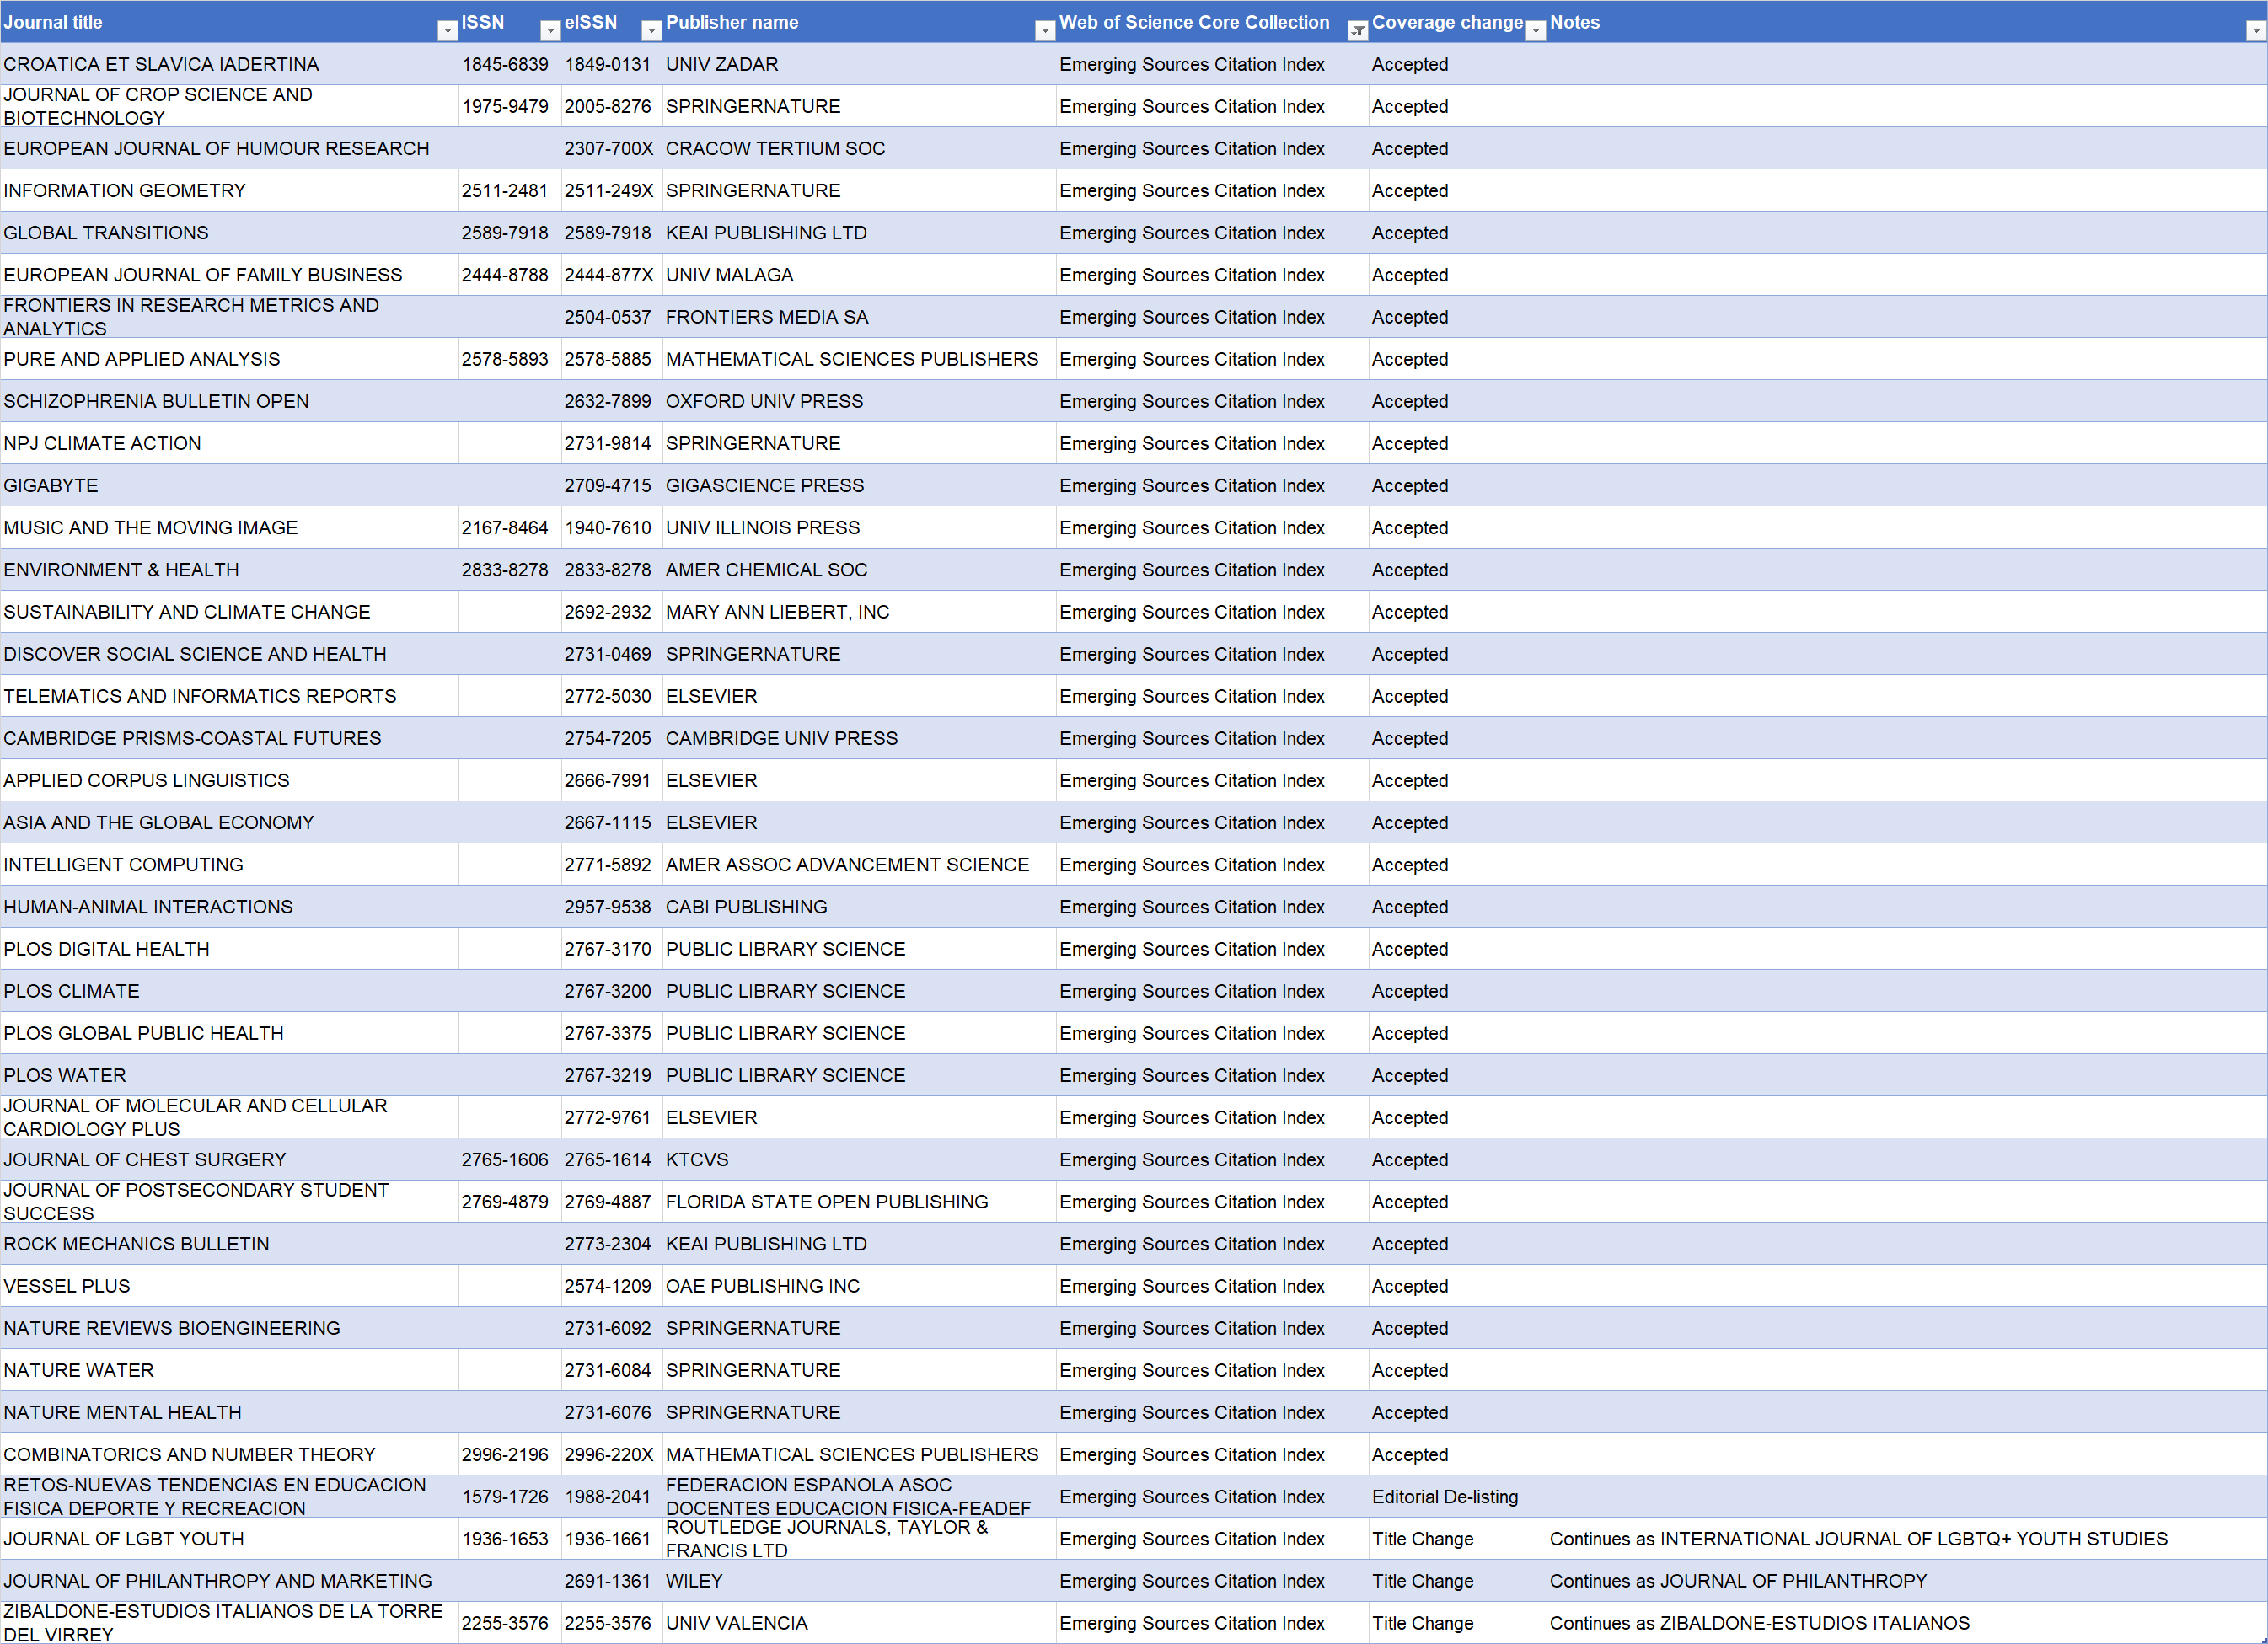Select the INTELLIGENT COMPUTING cell
The height and width of the screenshot is (1644, 2268).
pyautogui.click(x=229, y=864)
